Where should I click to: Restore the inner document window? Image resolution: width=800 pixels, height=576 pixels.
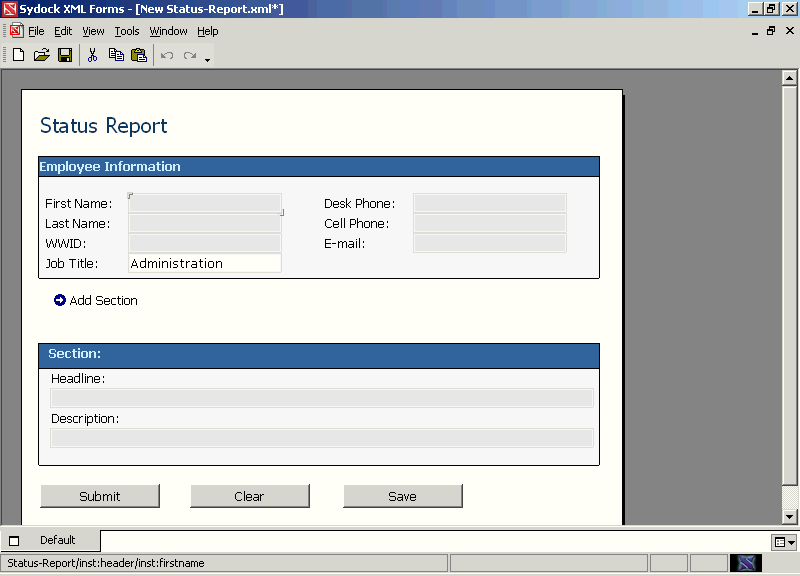coord(771,31)
